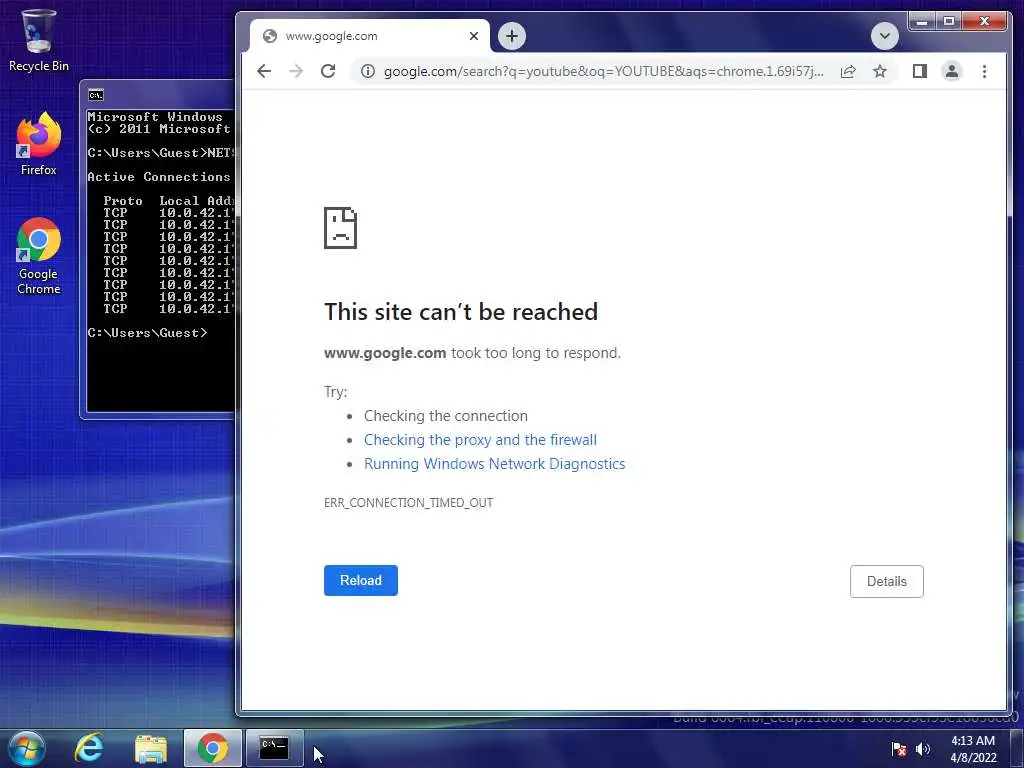Click the Command Prompt title bar icon
Image resolution: width=1024 pixels, height=768 pixels.
pyautogui.click(x=95, y=95)
